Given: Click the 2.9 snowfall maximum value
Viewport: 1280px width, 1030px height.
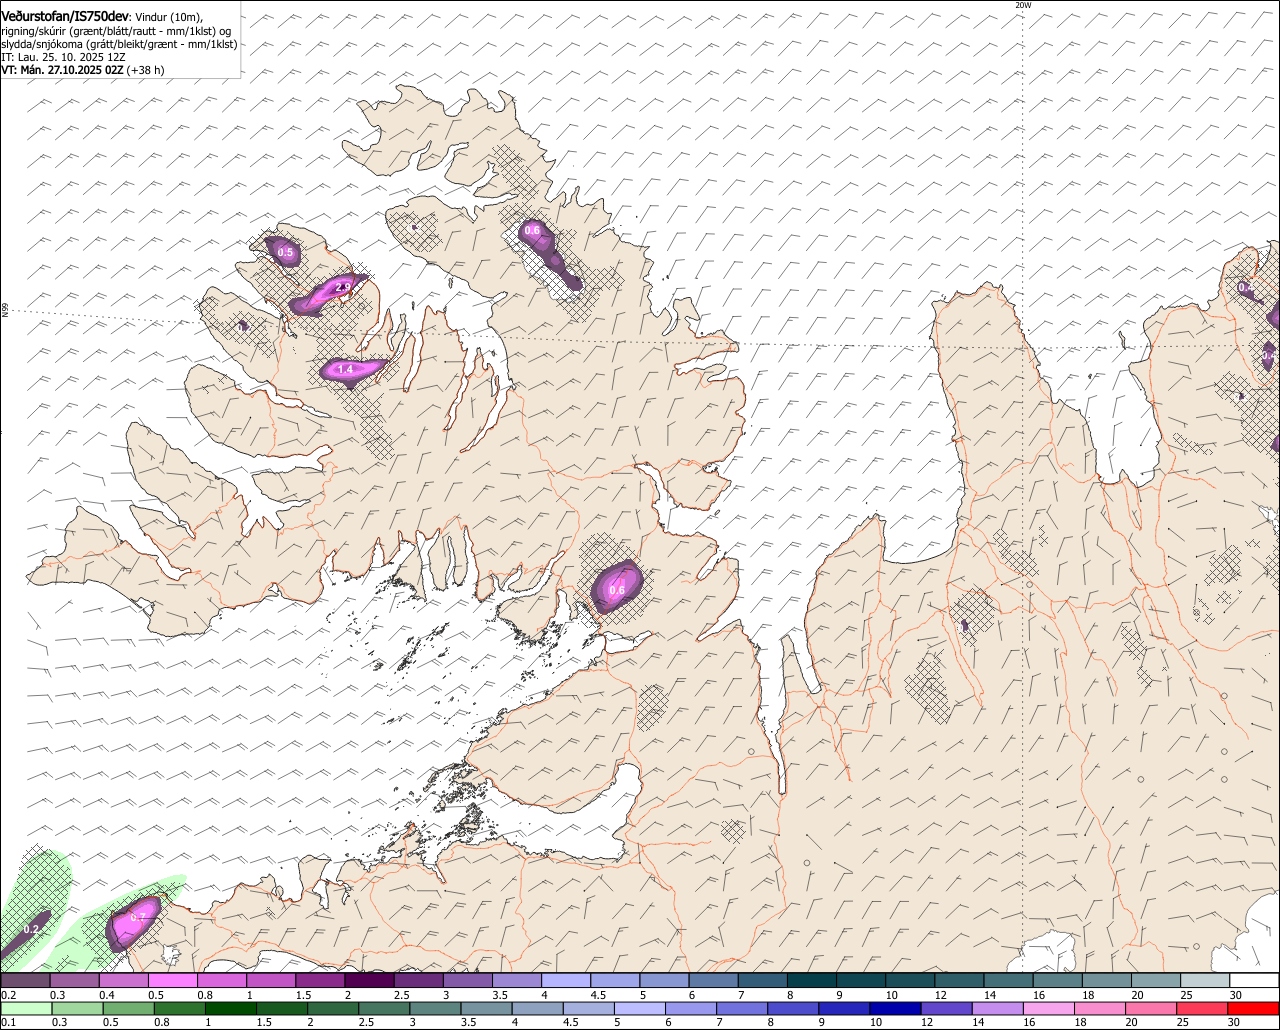Looking at the screenshot, I should [343, 288].
